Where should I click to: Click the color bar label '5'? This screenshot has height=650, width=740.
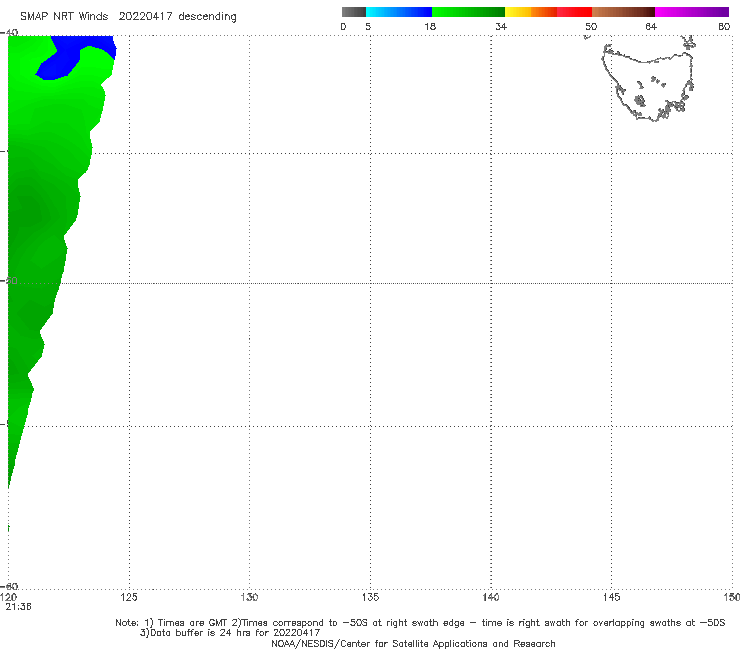368,26
